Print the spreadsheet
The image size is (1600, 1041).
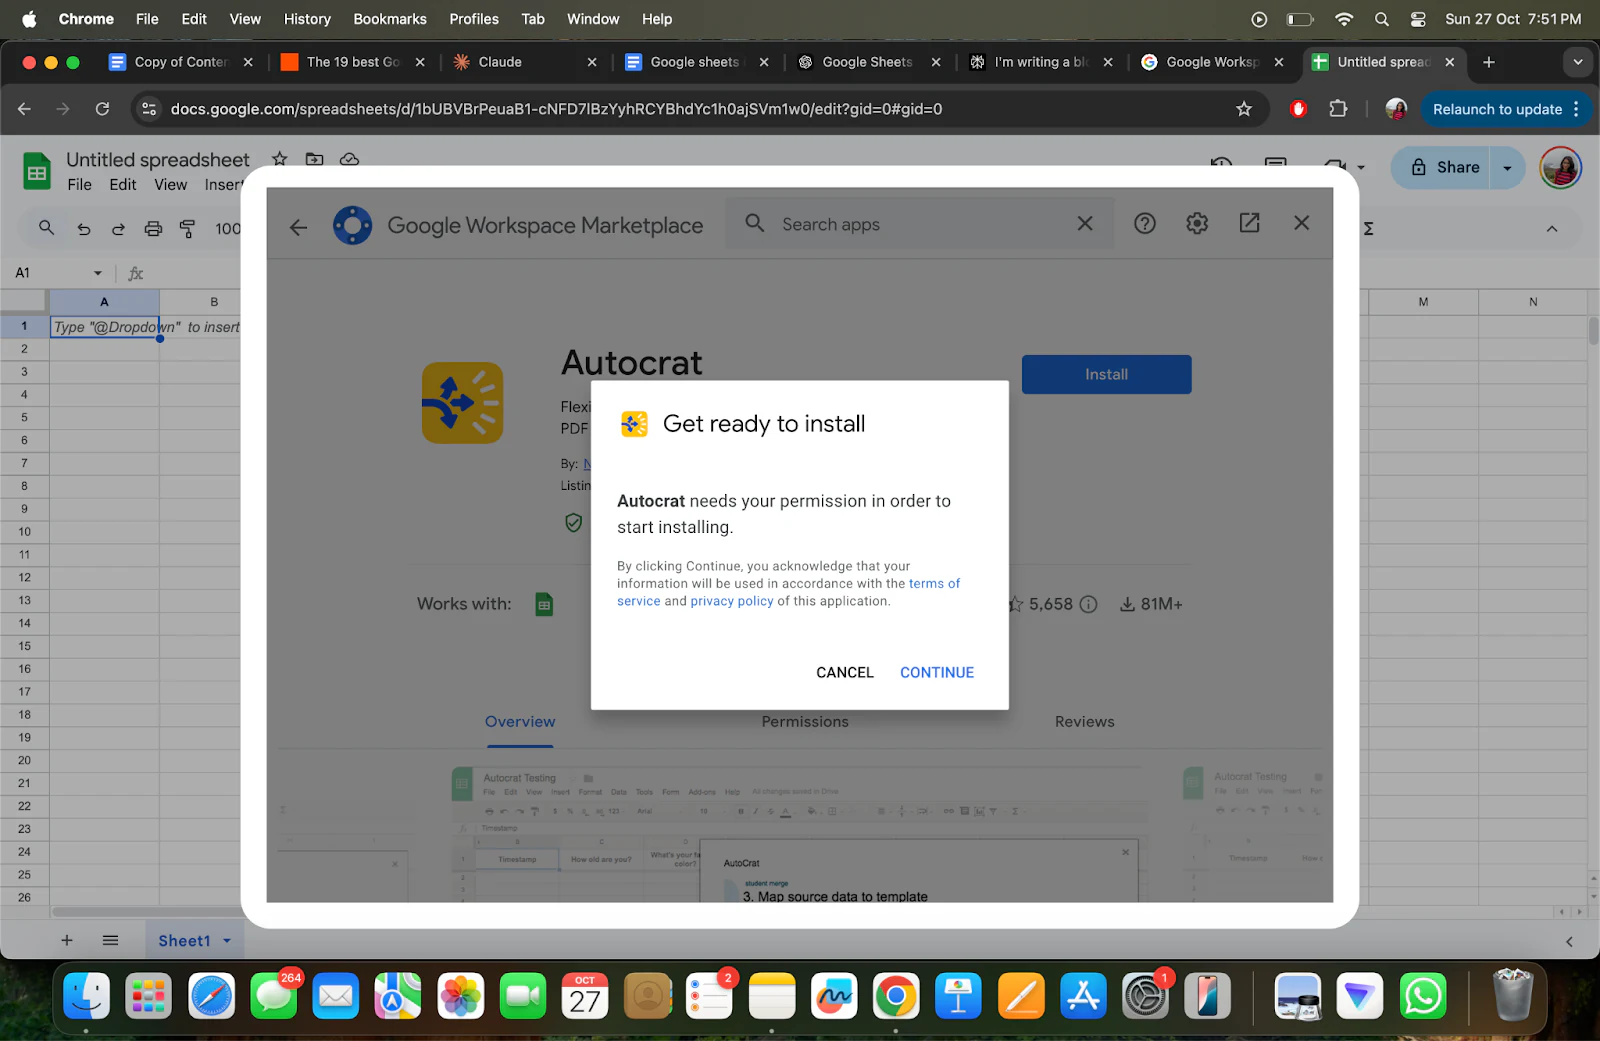(x=153, y=229)
